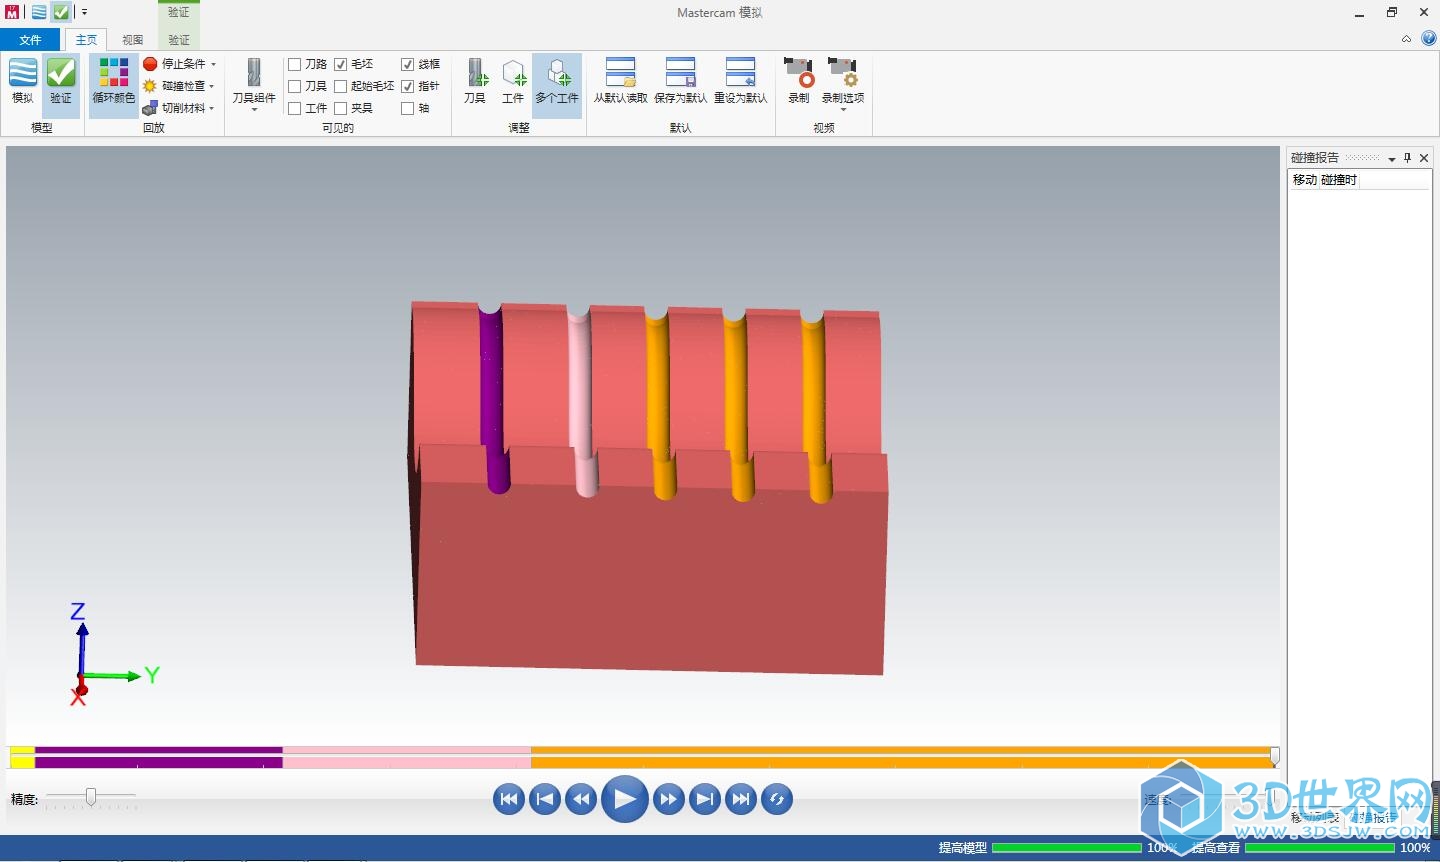Collapse the ribbon with the caret icon
Screen dimensions: 1440x862
pyautogui.click(x=1406, y=39)
